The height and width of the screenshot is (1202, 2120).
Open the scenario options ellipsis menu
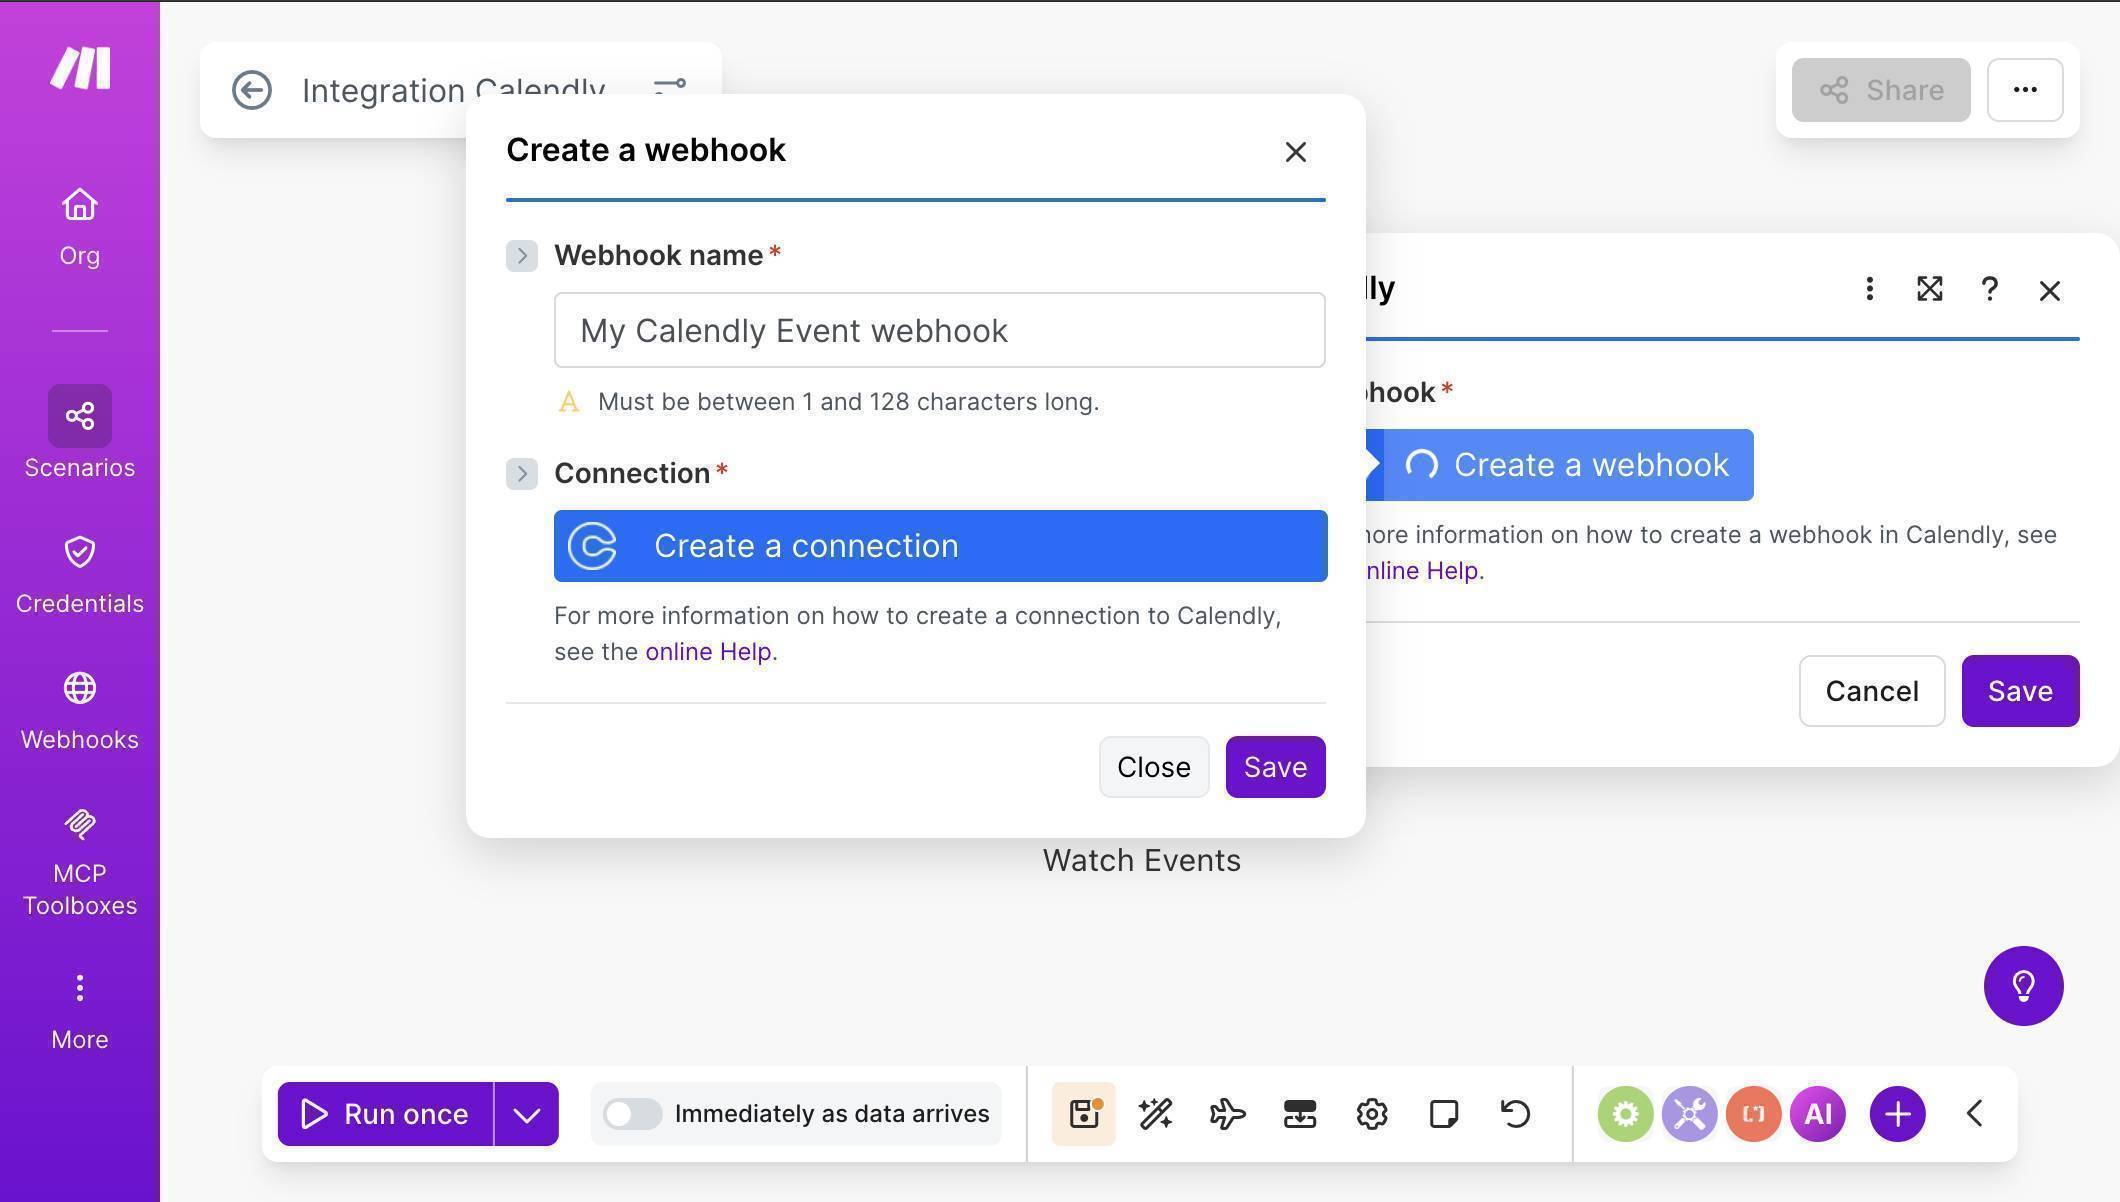2024,90
